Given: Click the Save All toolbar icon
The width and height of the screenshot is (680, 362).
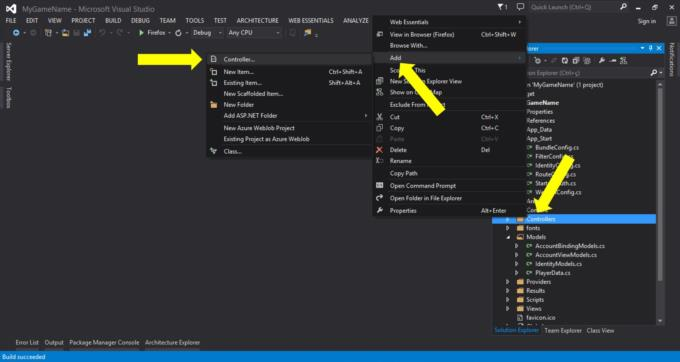Looking at the screenshot, I should coord(87,33).
